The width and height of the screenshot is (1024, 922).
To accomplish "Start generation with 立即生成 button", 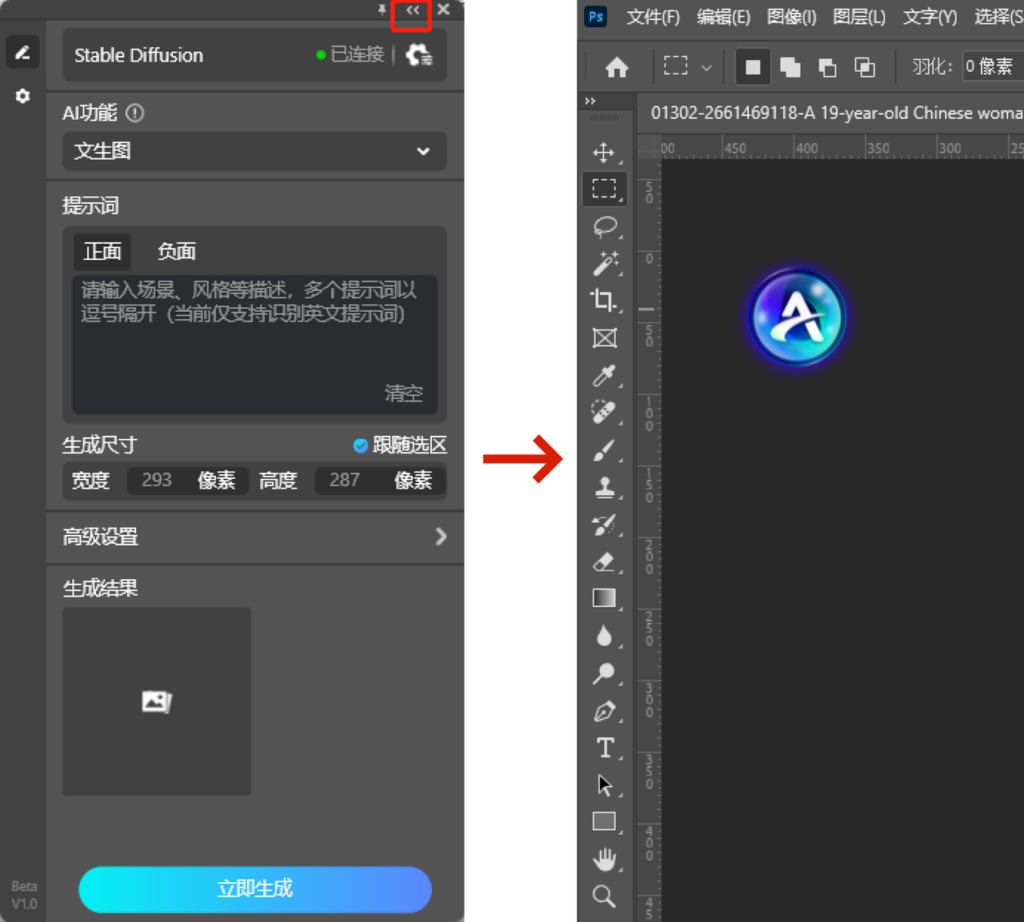I will pos(255,889).
